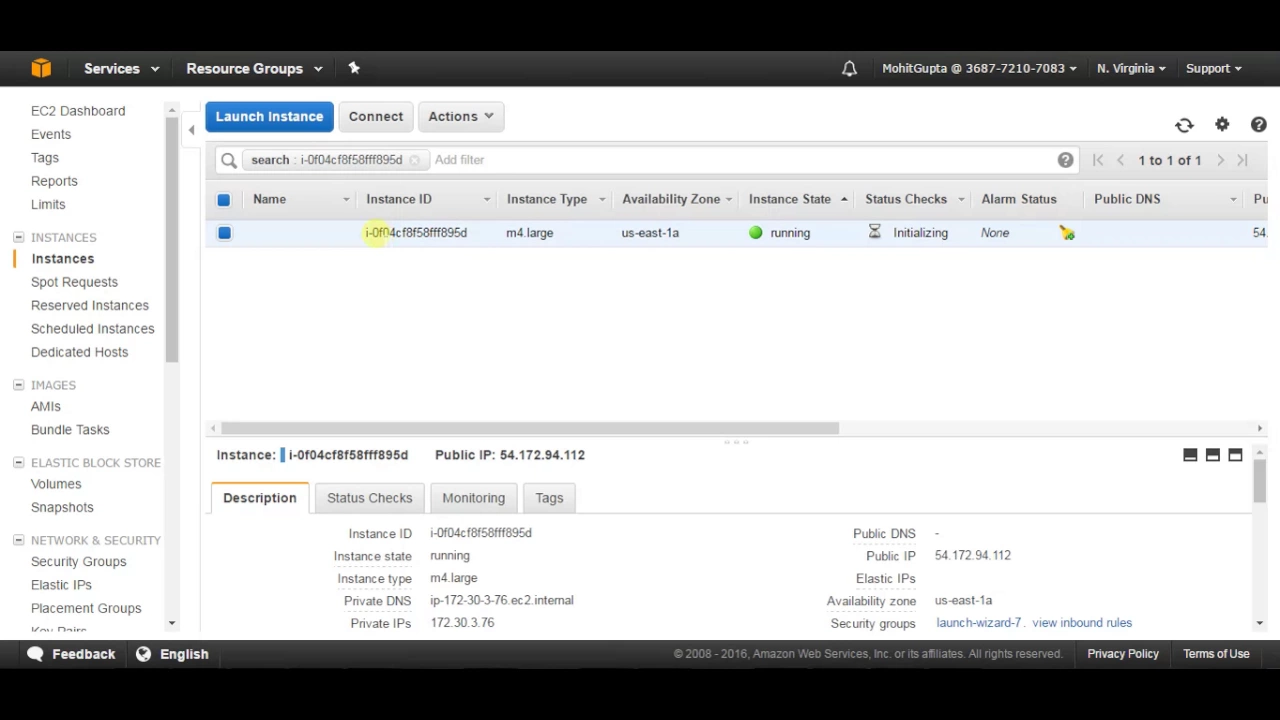
Task: Open the N. Virginia region dropdown
Action: click(1131, 68)
